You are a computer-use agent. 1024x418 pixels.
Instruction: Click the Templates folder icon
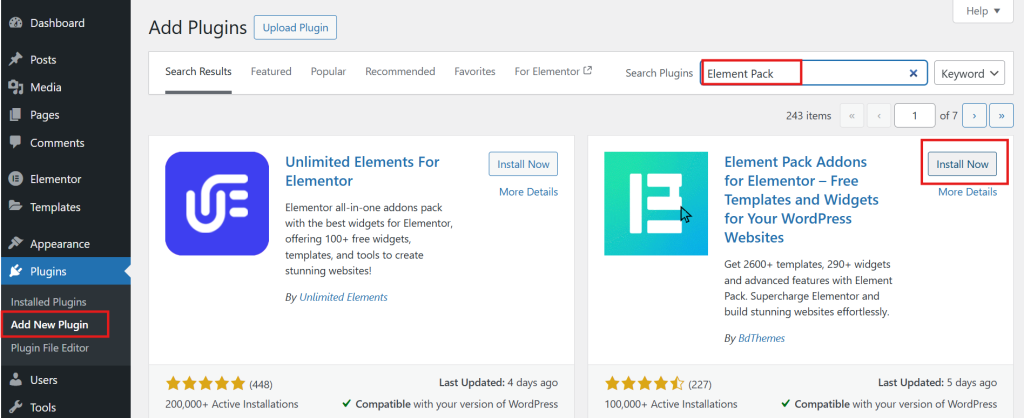[x=15, y=207]
